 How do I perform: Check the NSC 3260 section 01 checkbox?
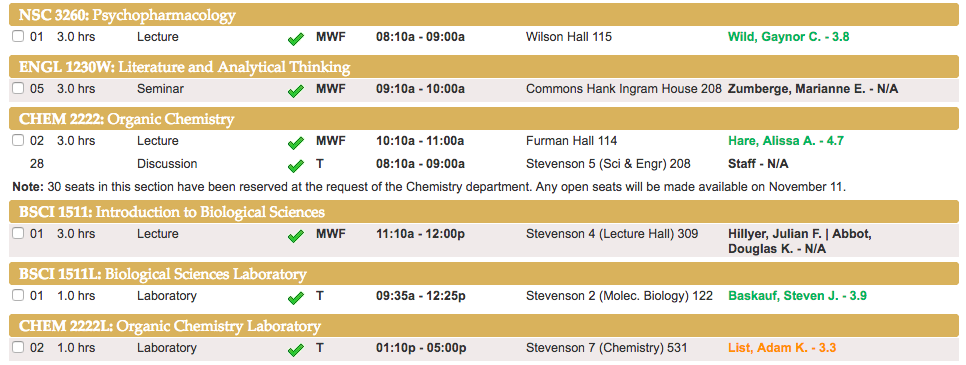(x=18, y=36)
